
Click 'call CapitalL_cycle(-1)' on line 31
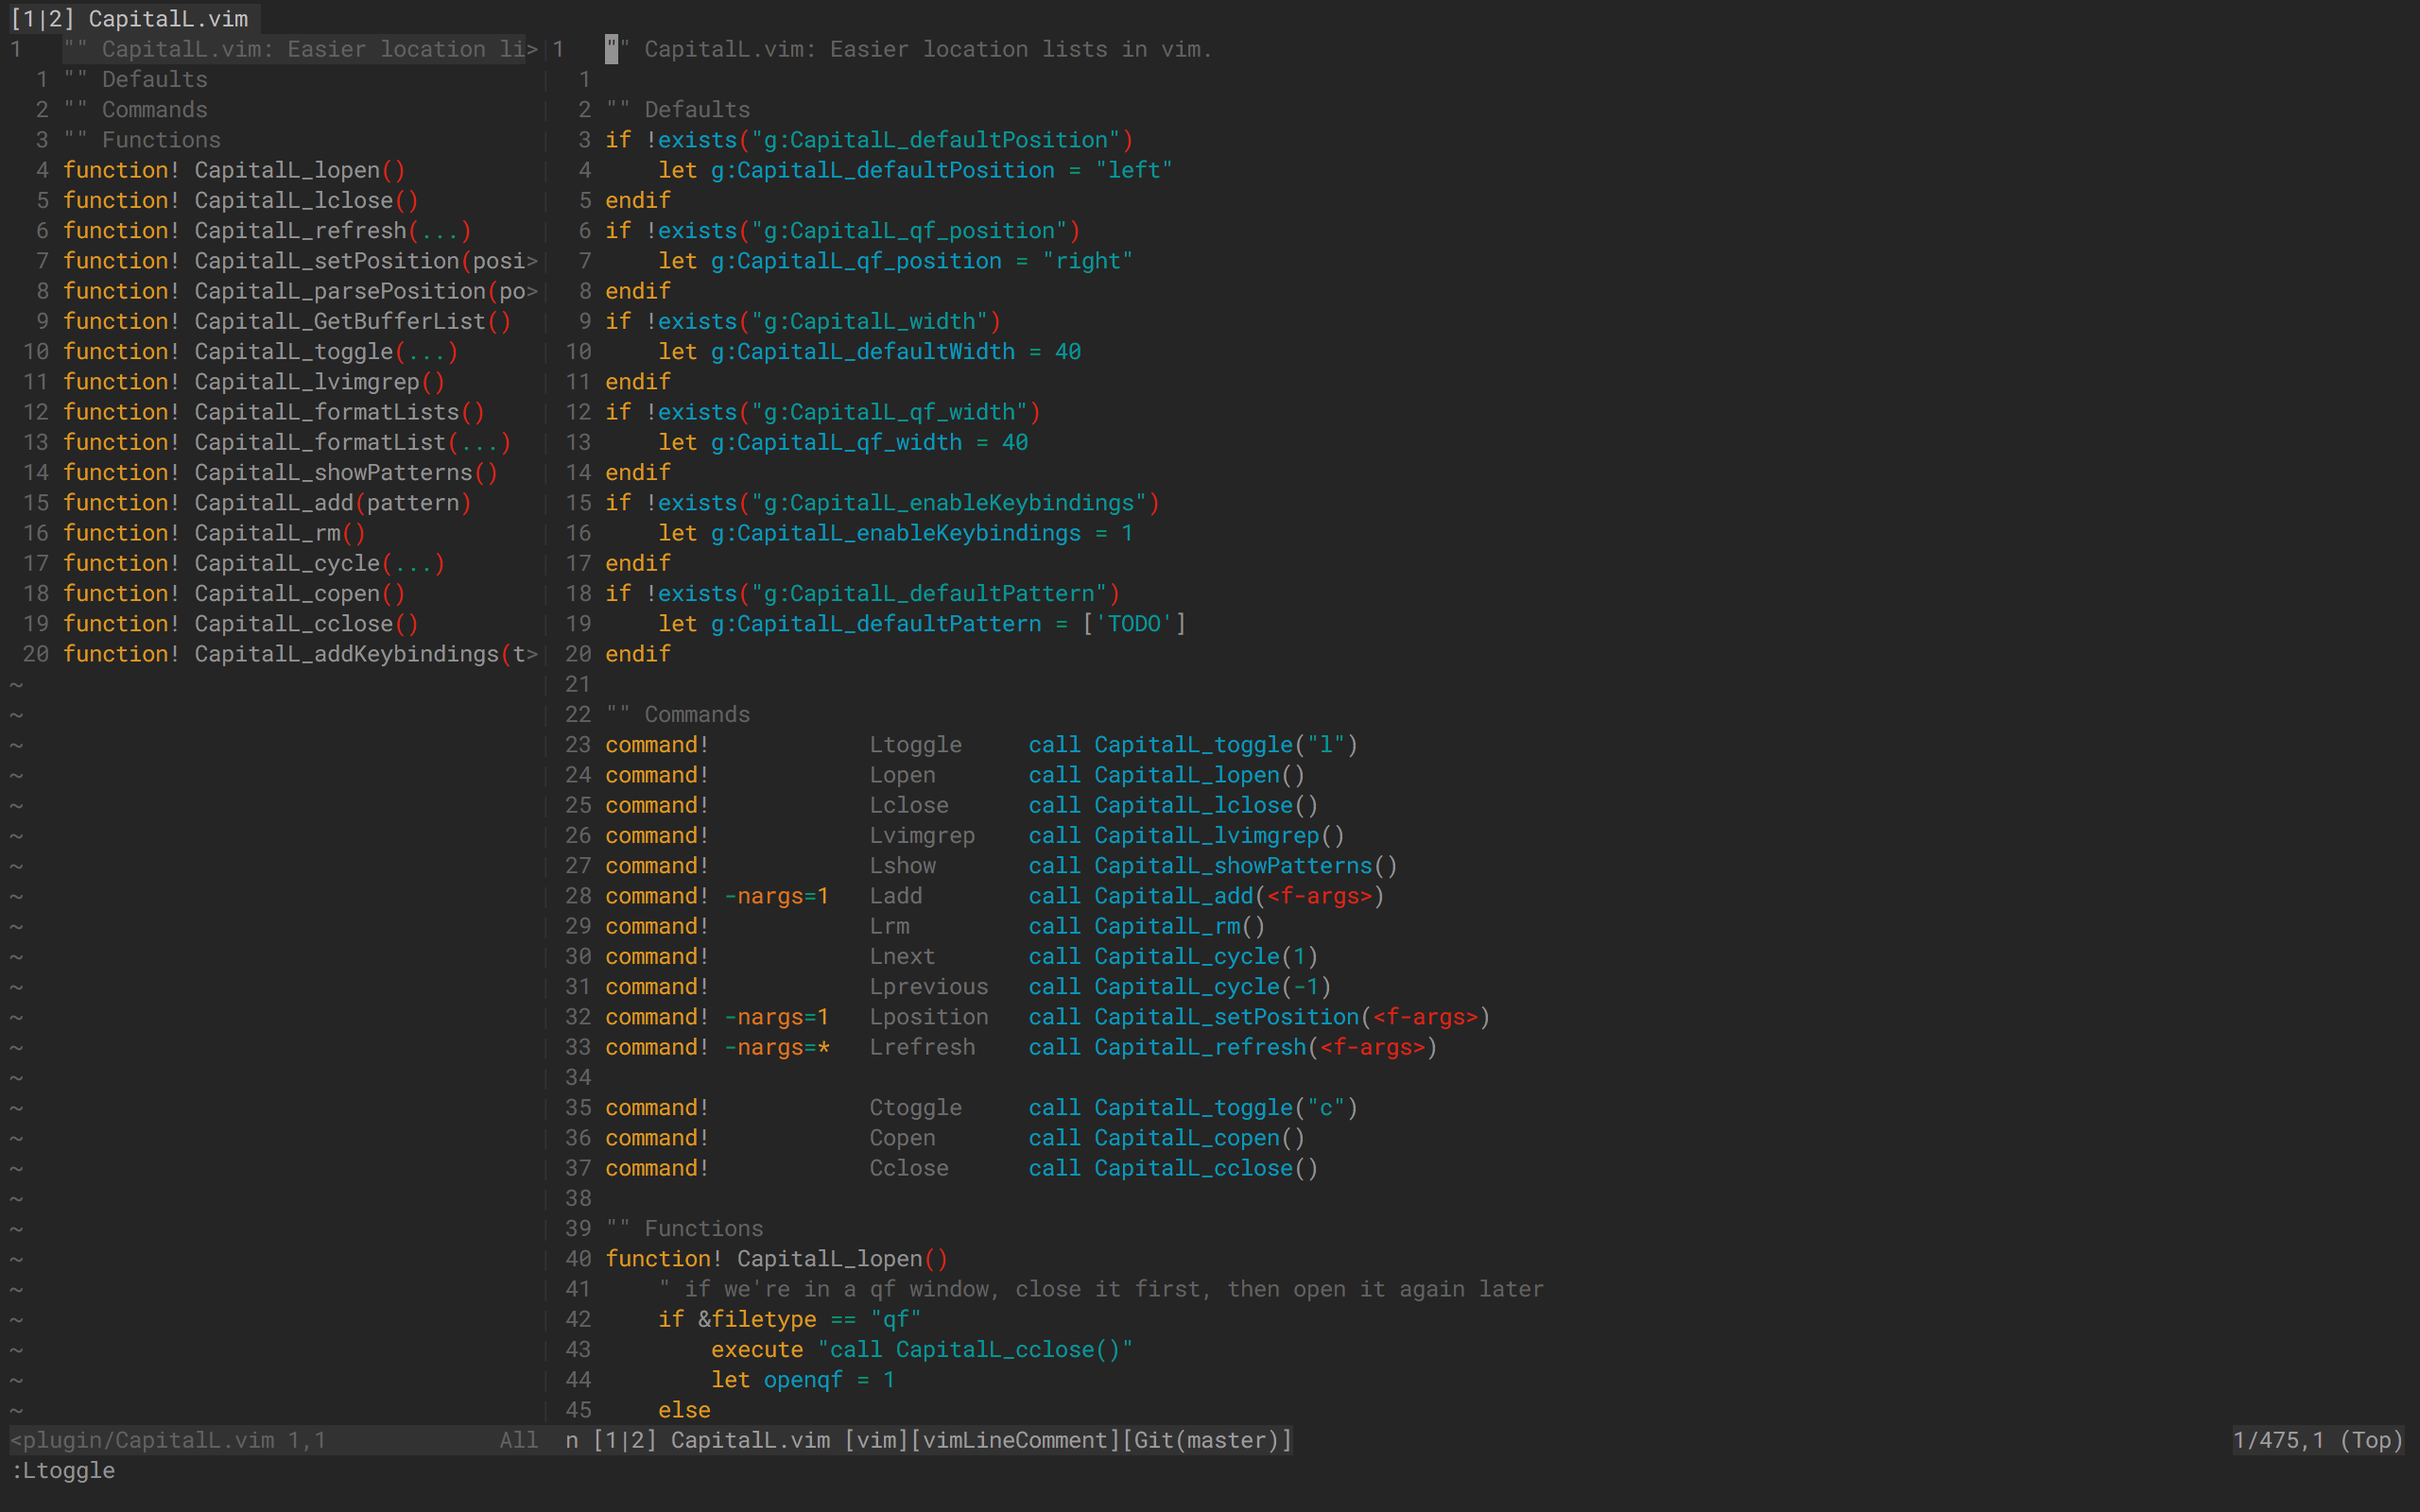[1180, 986]
